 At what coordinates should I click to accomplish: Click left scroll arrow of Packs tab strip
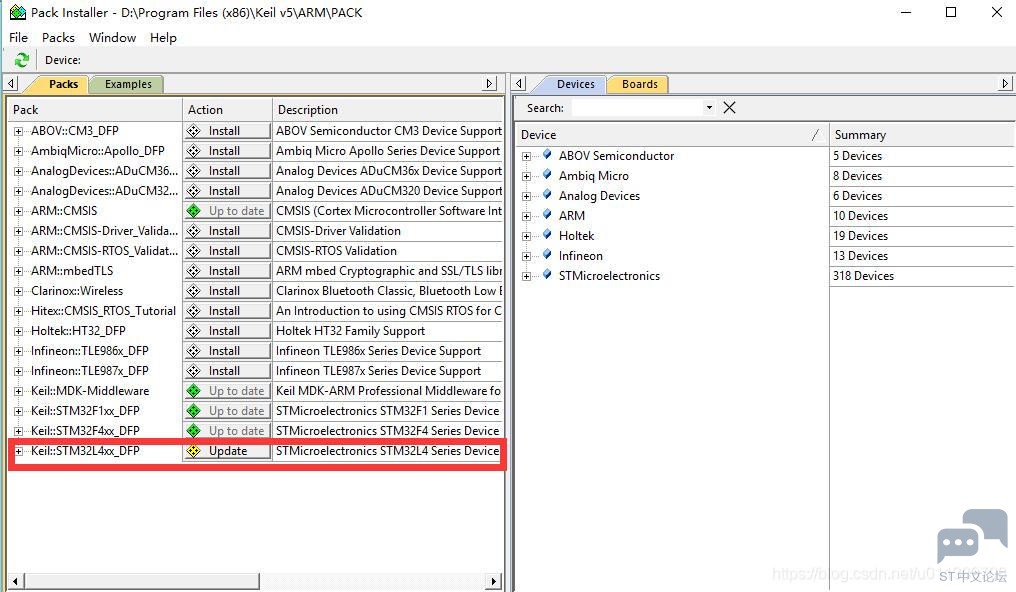[x=11, y=84]
